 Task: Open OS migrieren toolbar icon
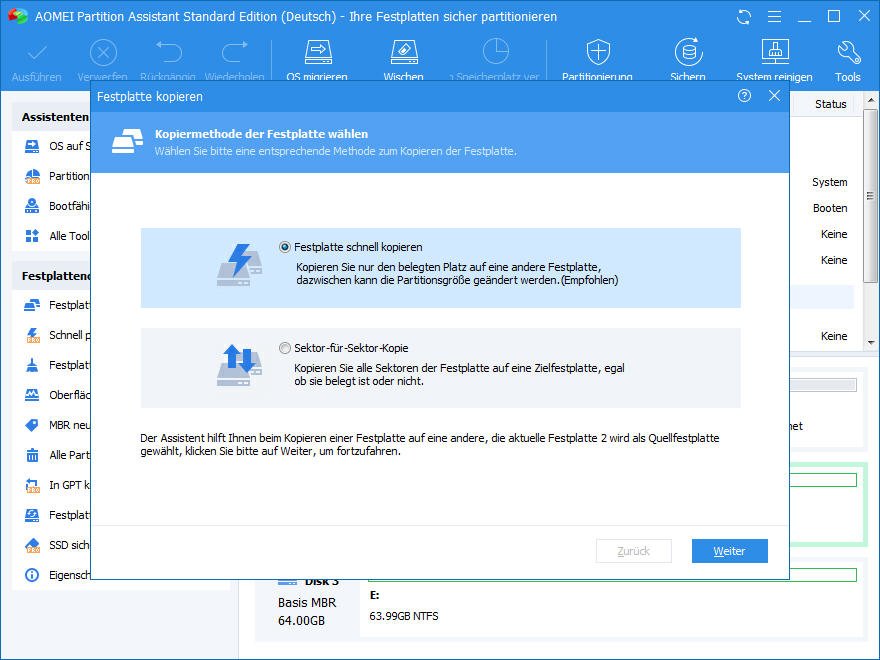pyautogui.click(x=318, y=52)
